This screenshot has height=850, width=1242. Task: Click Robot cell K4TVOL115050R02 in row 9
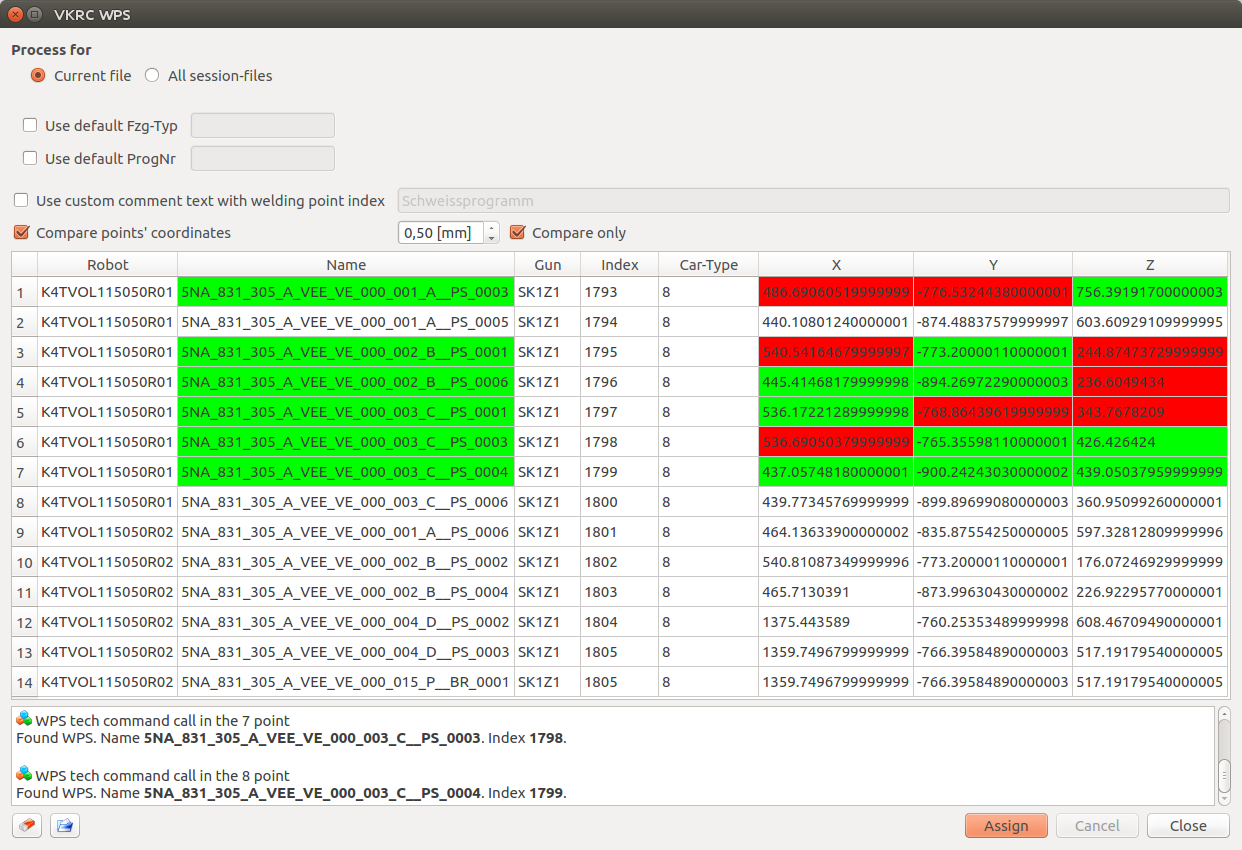[x=108, y=532]
